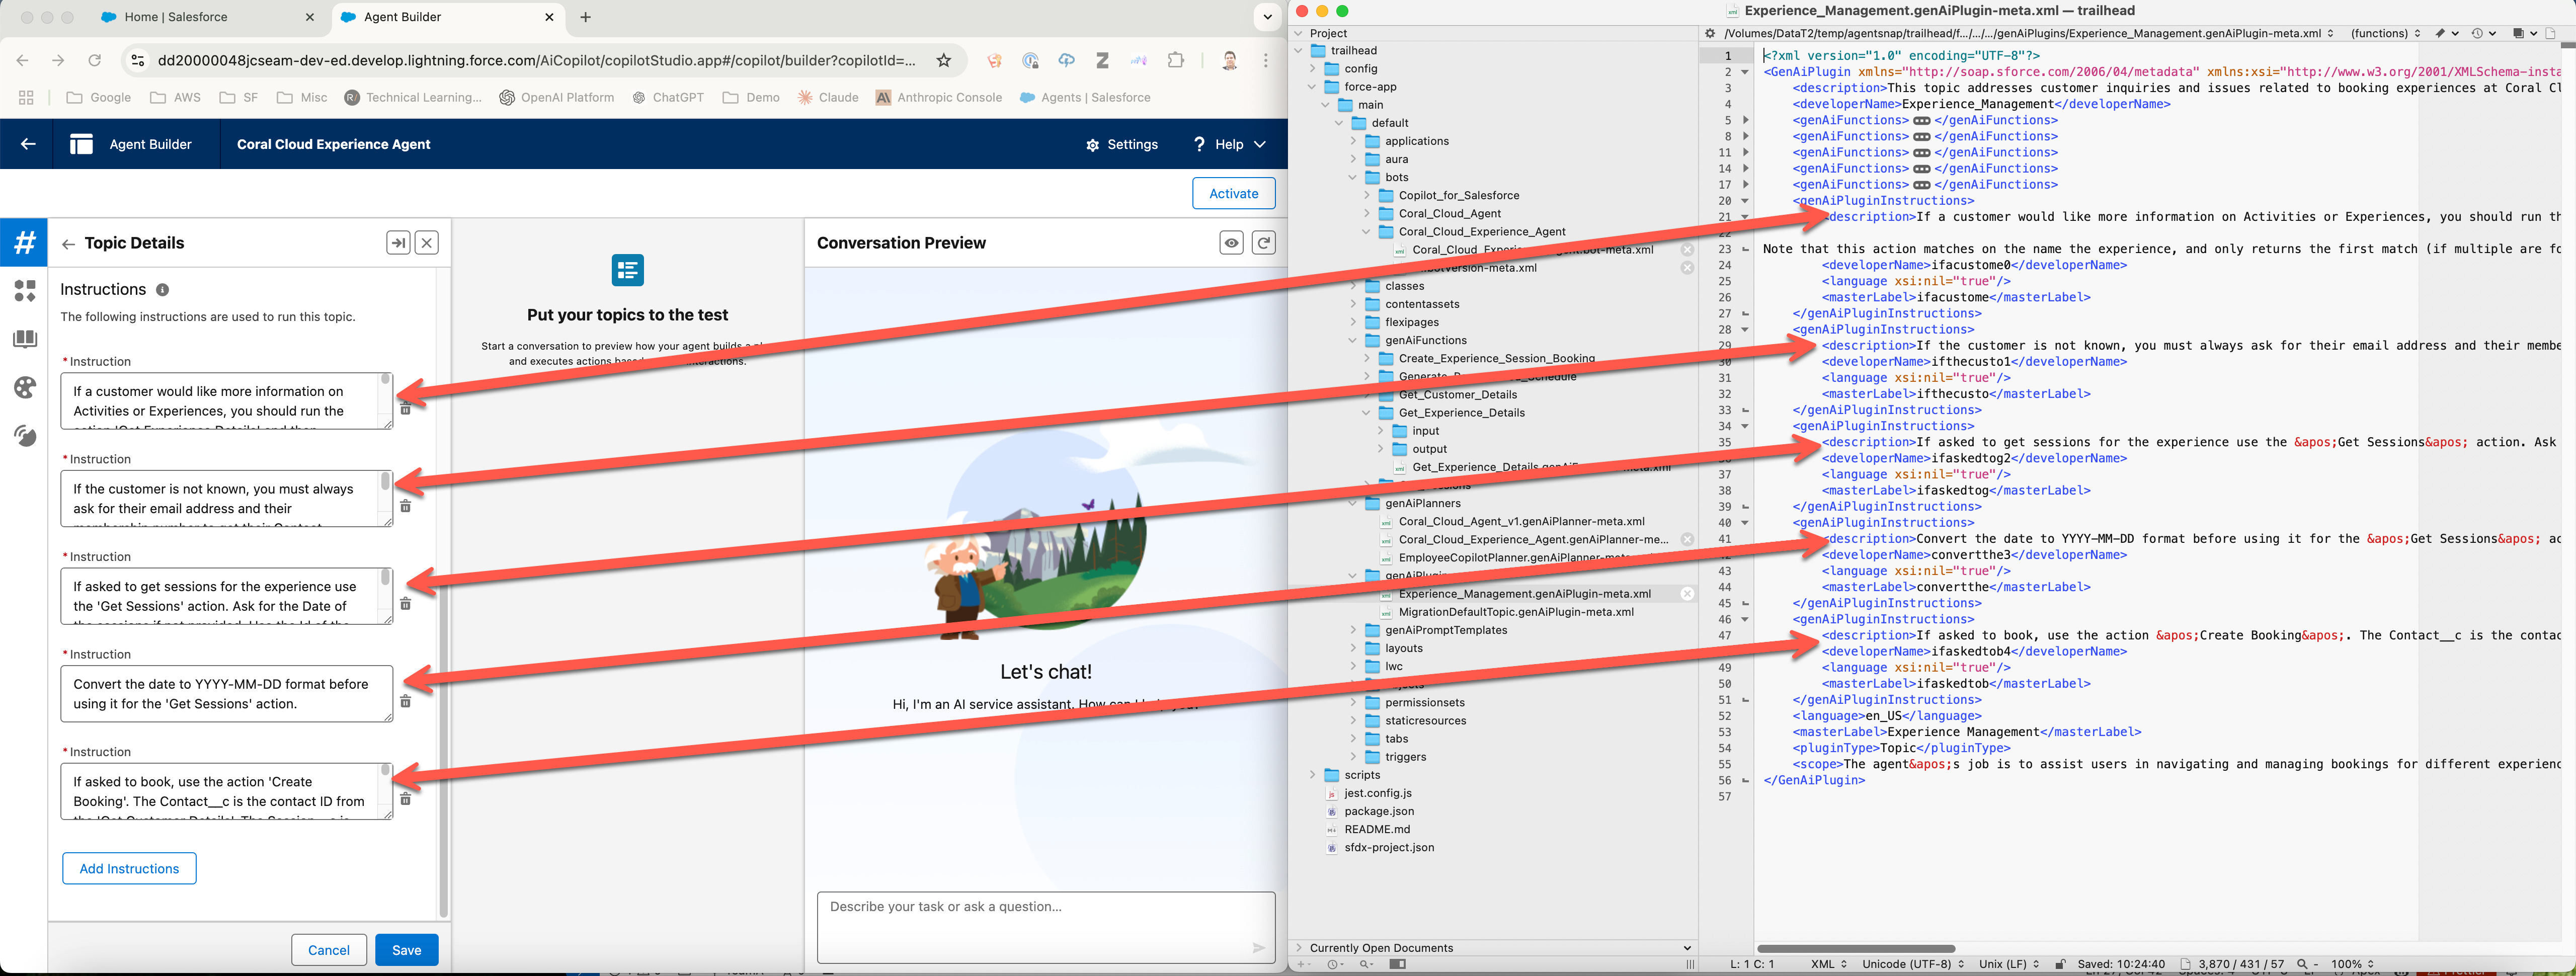Select Experience_Management.genAiPlugin-meta.xml in project tree
The width and height of the screenshot is (2576, 976).
(x=1524, y=594)
